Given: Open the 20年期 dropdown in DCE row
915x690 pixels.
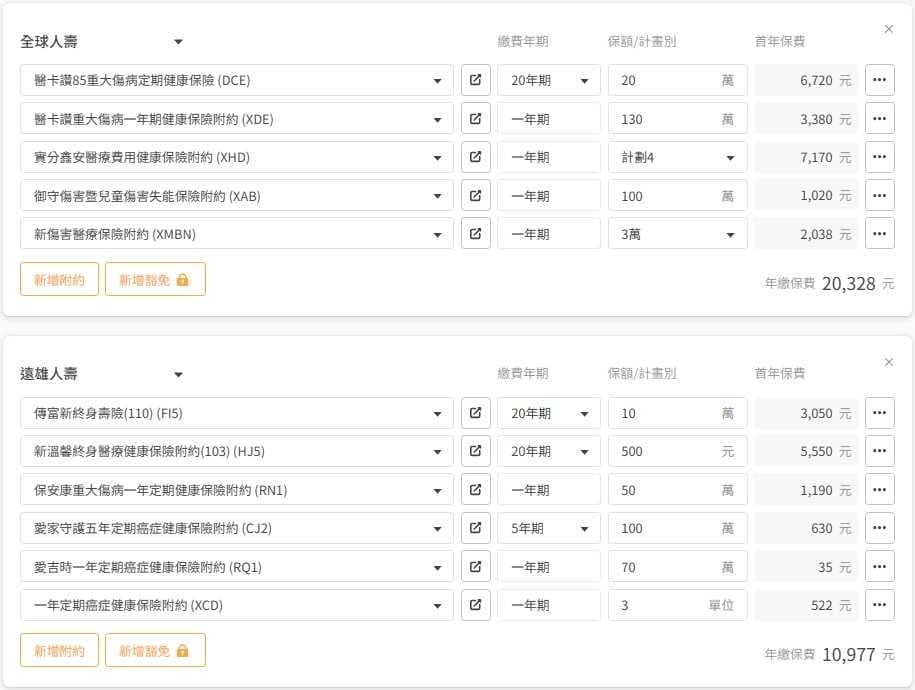Looking at the screenshot, I should 549,80.
